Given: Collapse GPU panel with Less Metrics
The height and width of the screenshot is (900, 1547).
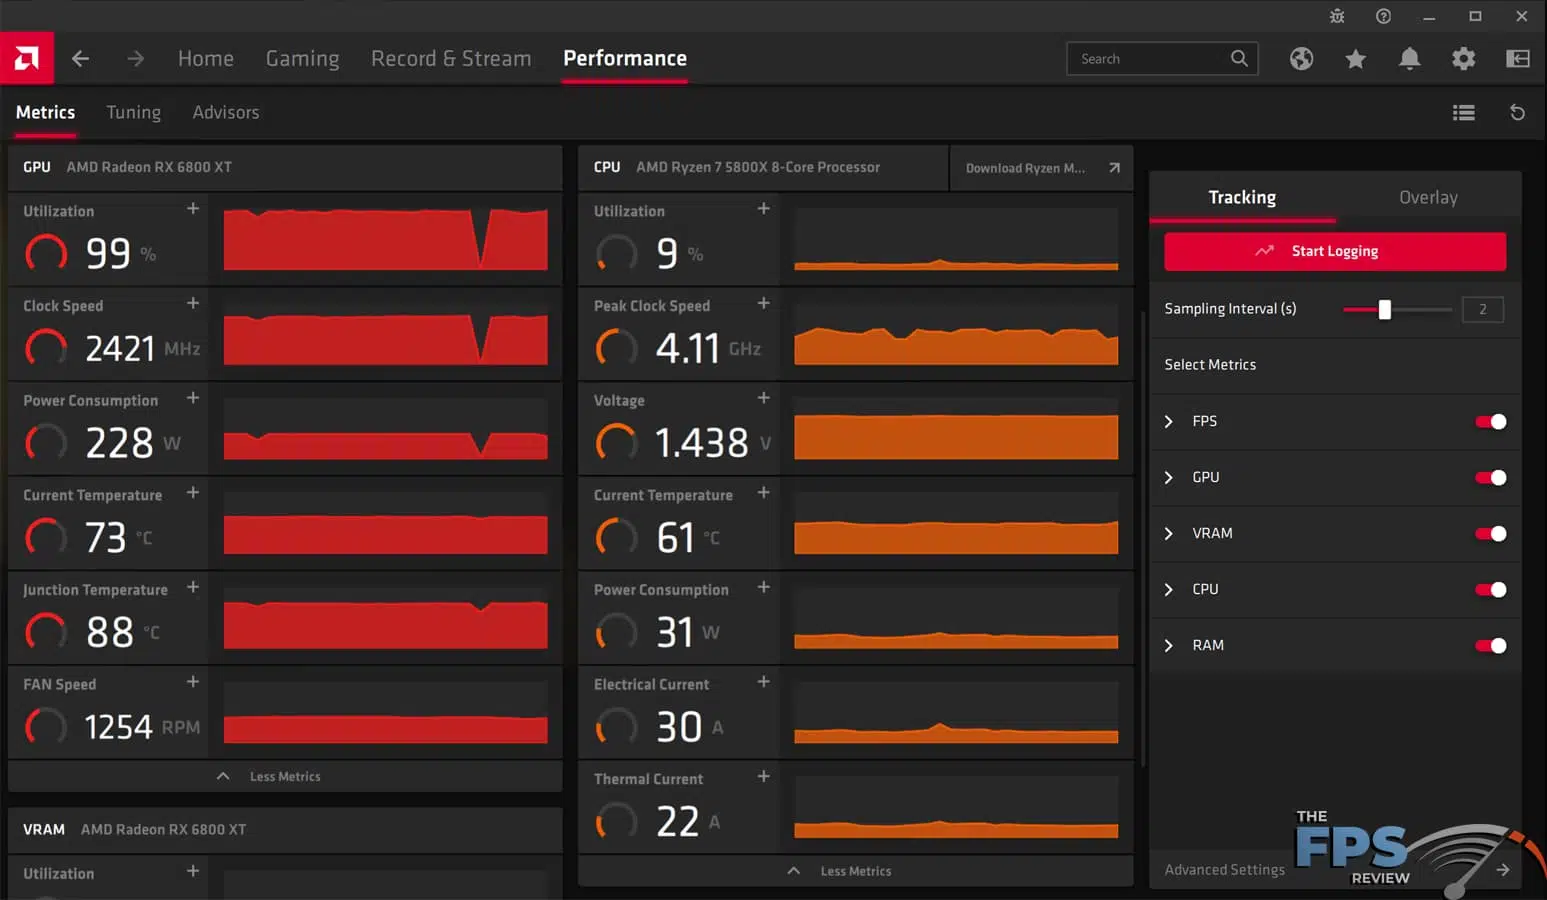Looking at the screenshot, I should pos(285,776).
